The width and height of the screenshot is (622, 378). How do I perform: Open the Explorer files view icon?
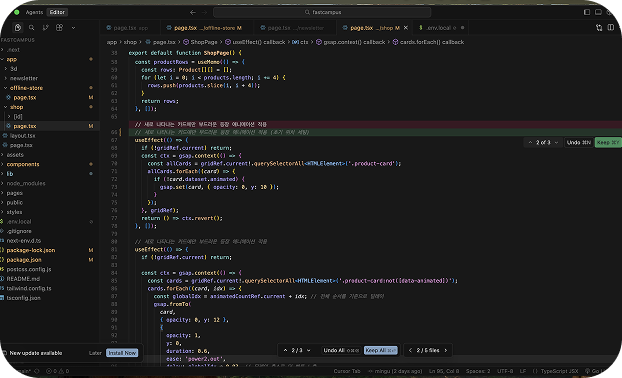(x=18, y=28)
